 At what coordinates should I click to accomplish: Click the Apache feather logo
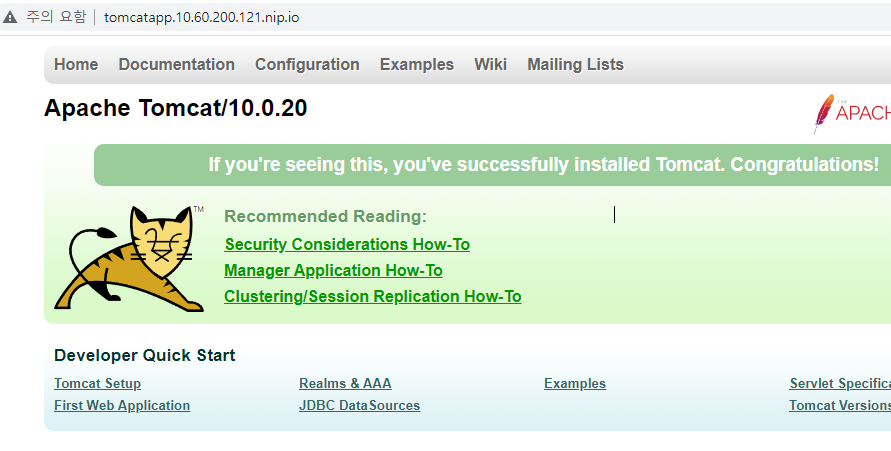(x=852, y=114)
